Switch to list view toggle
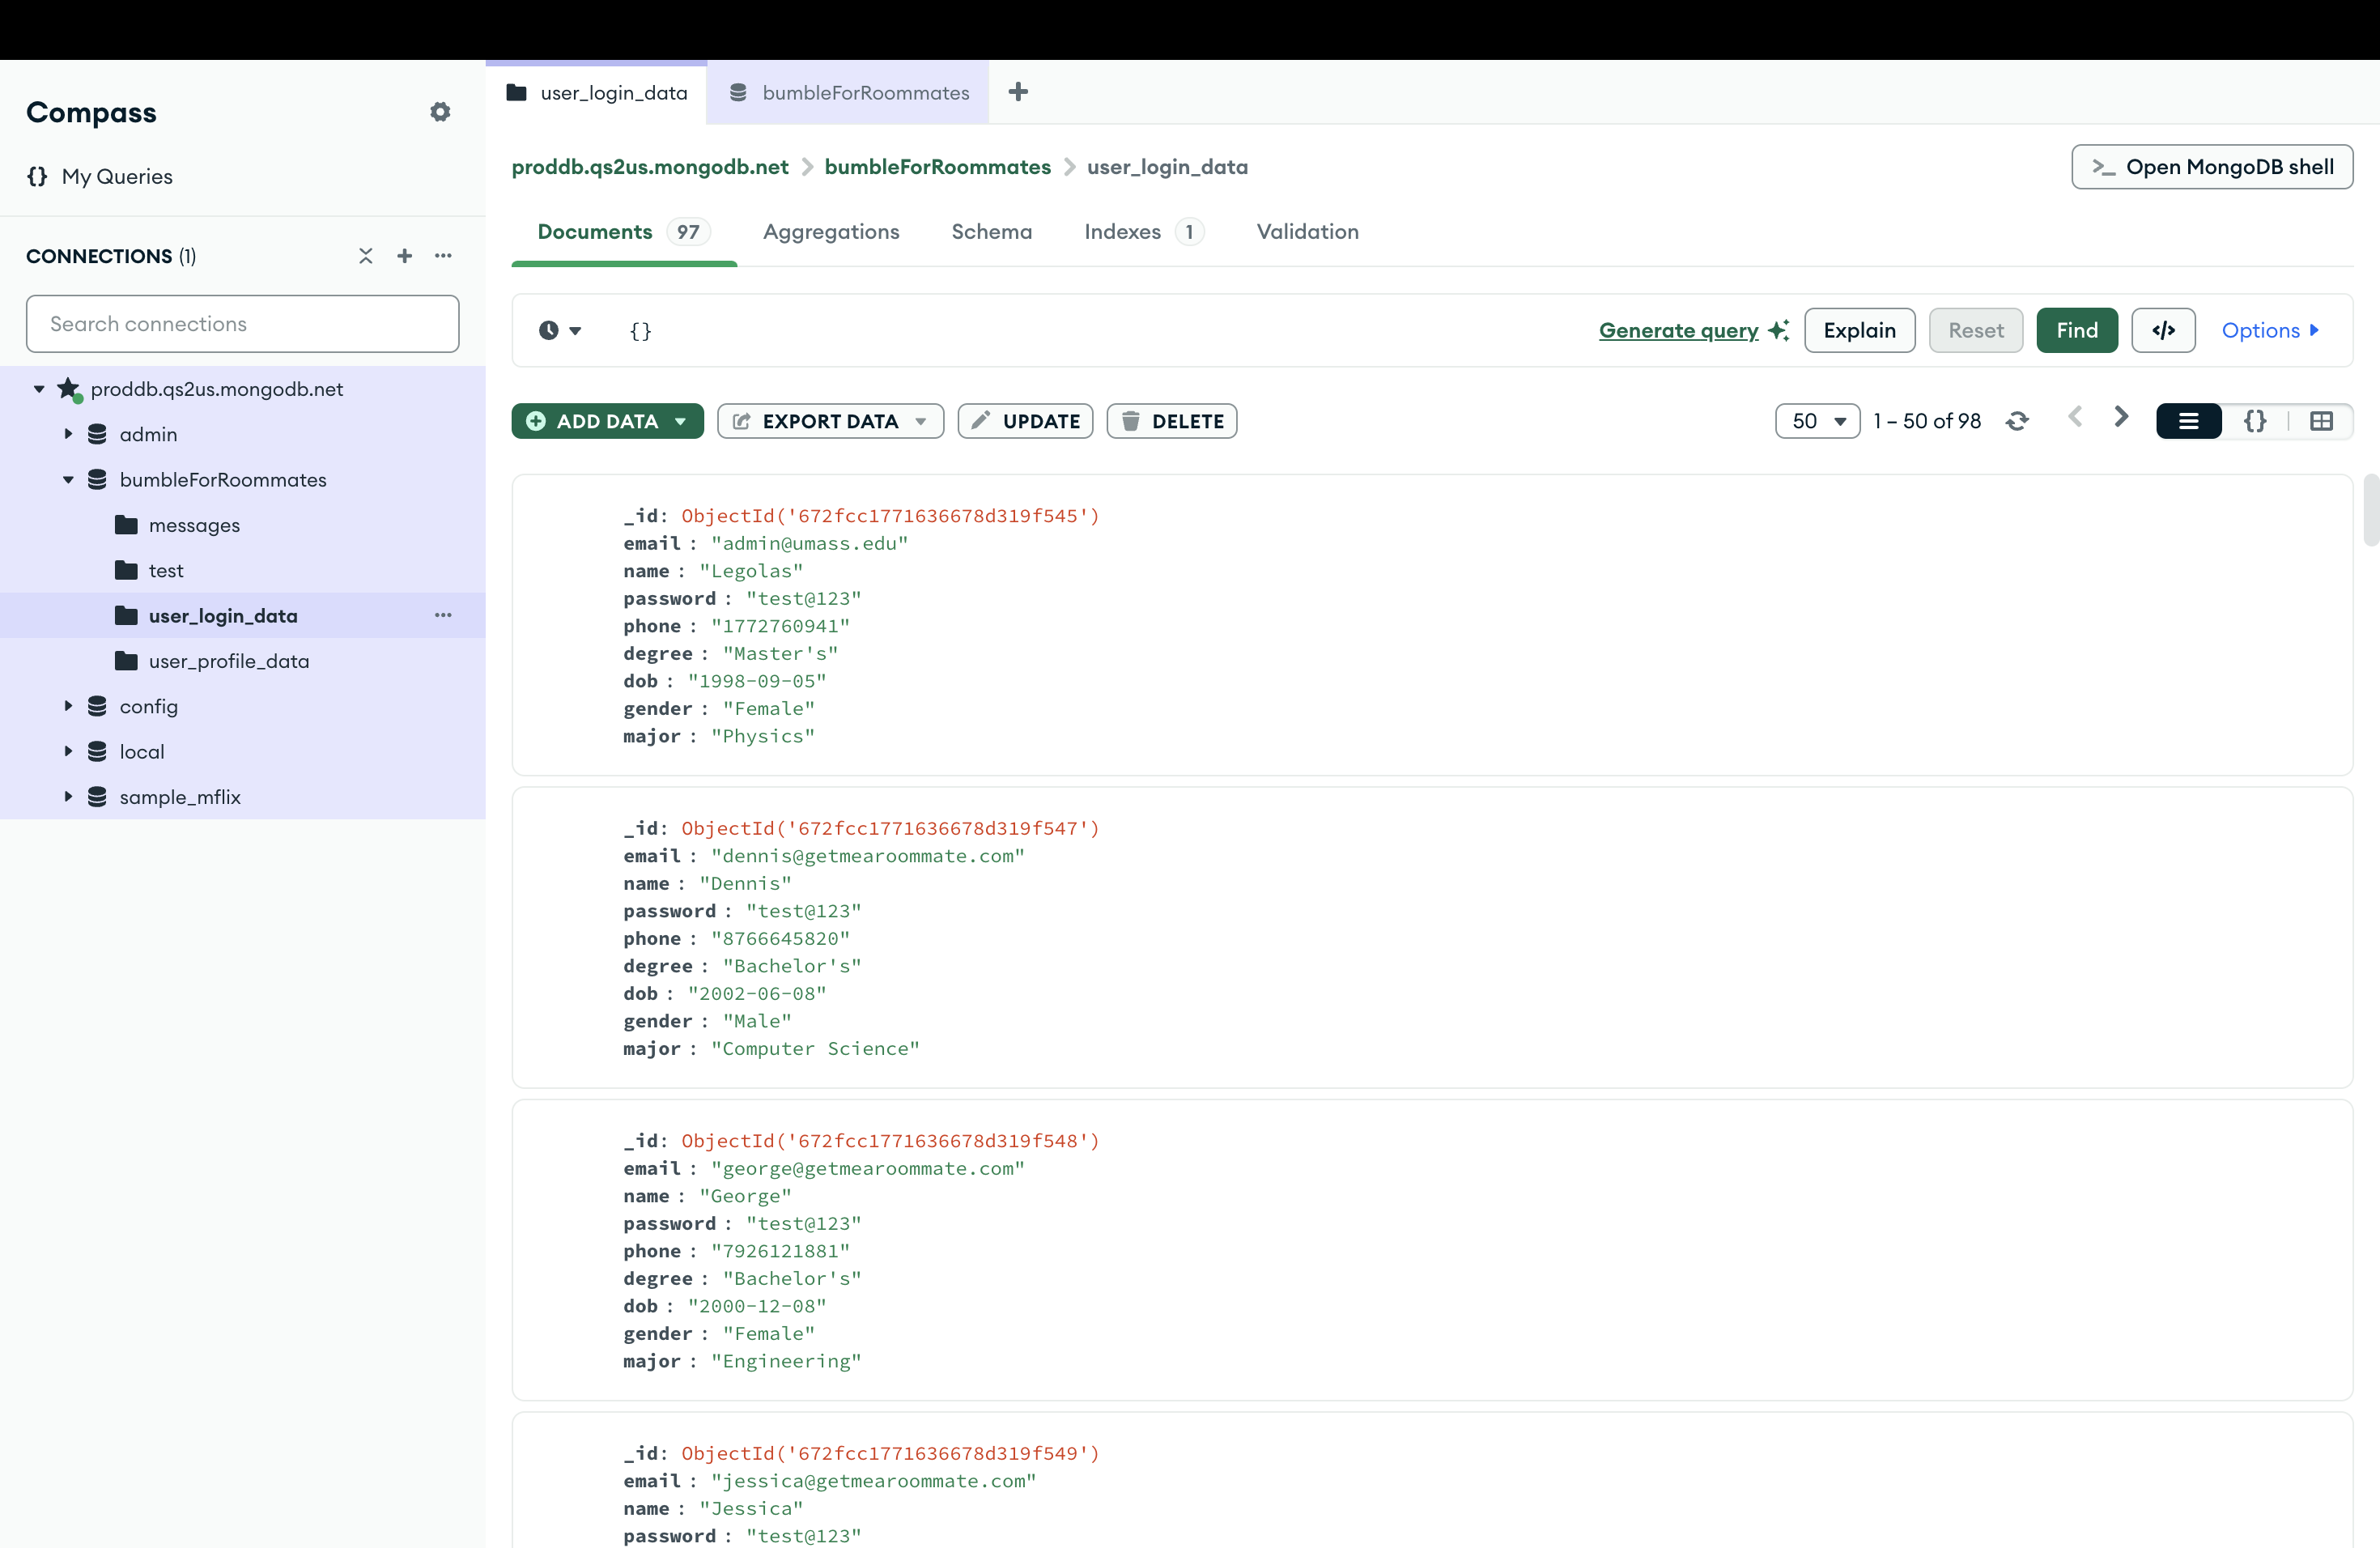The image size is (2380, 1548). [x=2189, y=421]
